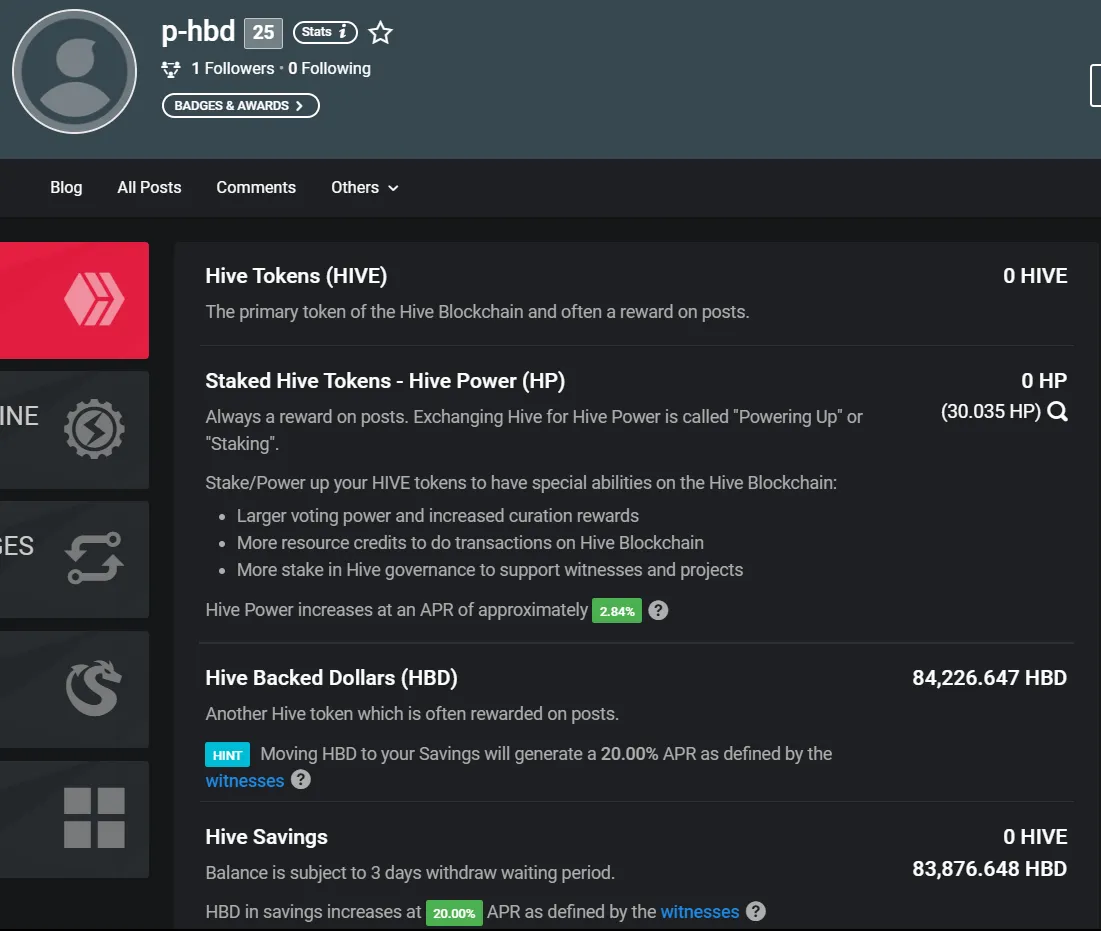Expand the Others dropdown menu
This screenshot has width=1101, height=931.
365,187
